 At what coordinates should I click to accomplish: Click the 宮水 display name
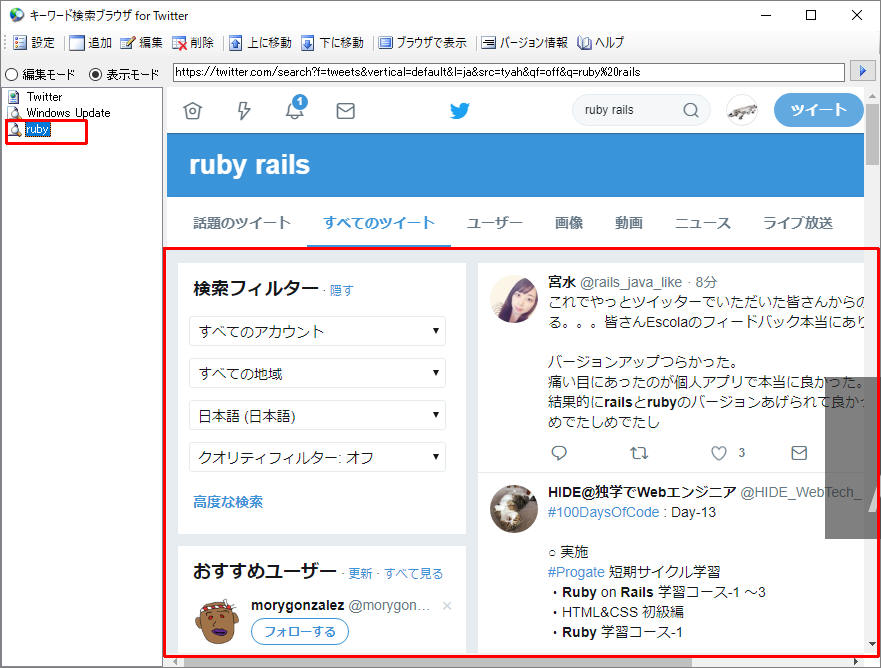pos(562,281)
